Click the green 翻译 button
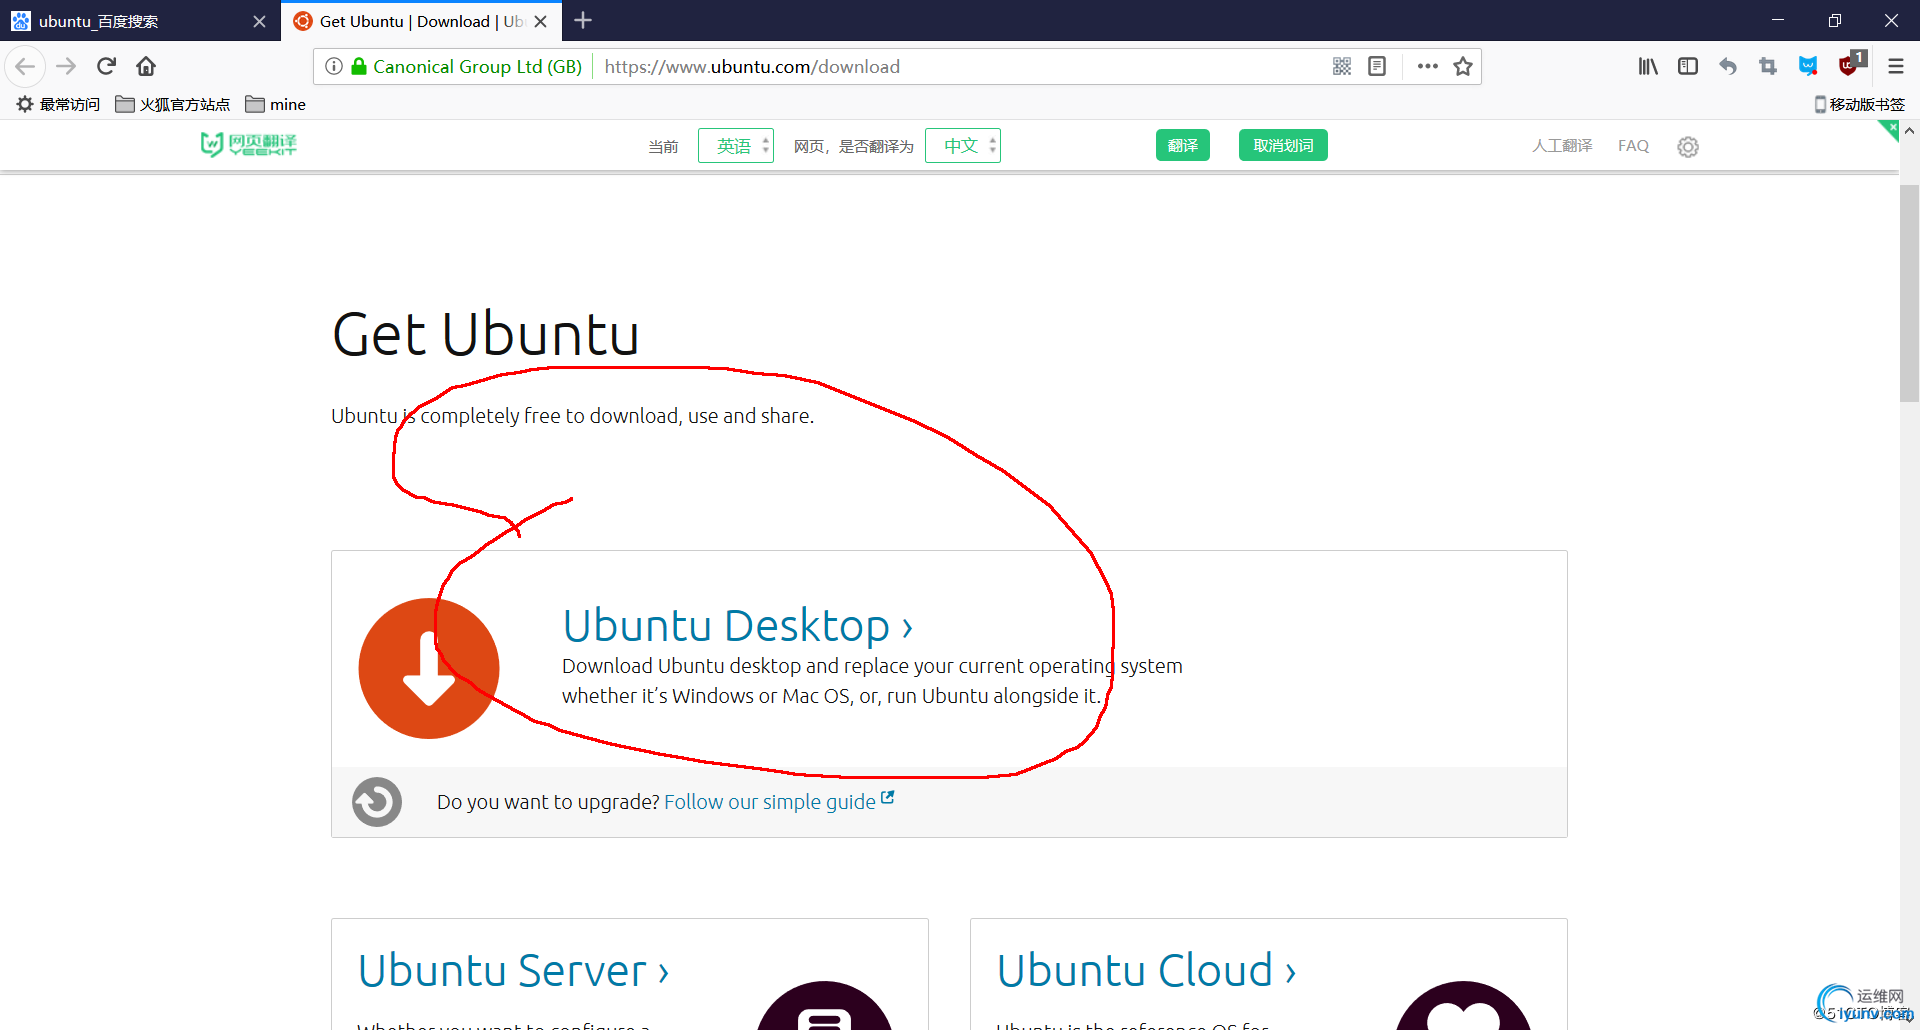 [x=1183, y=146]
